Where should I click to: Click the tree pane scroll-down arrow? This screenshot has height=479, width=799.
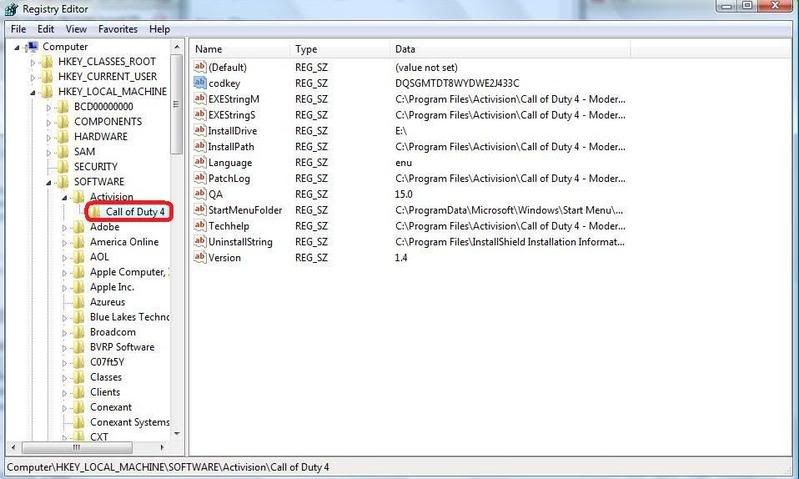click(177, 434)
